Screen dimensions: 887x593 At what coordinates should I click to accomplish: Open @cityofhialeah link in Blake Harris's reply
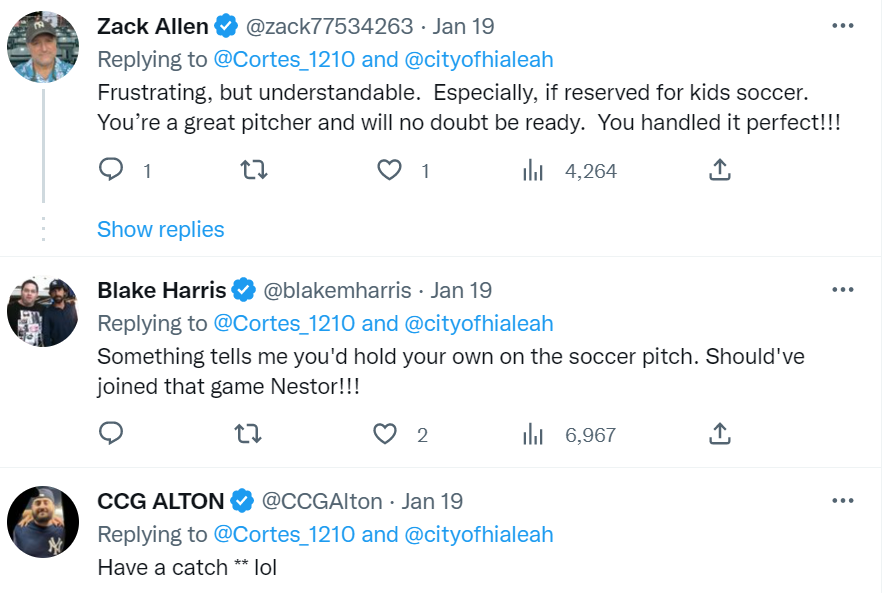[x=478, y=323]
